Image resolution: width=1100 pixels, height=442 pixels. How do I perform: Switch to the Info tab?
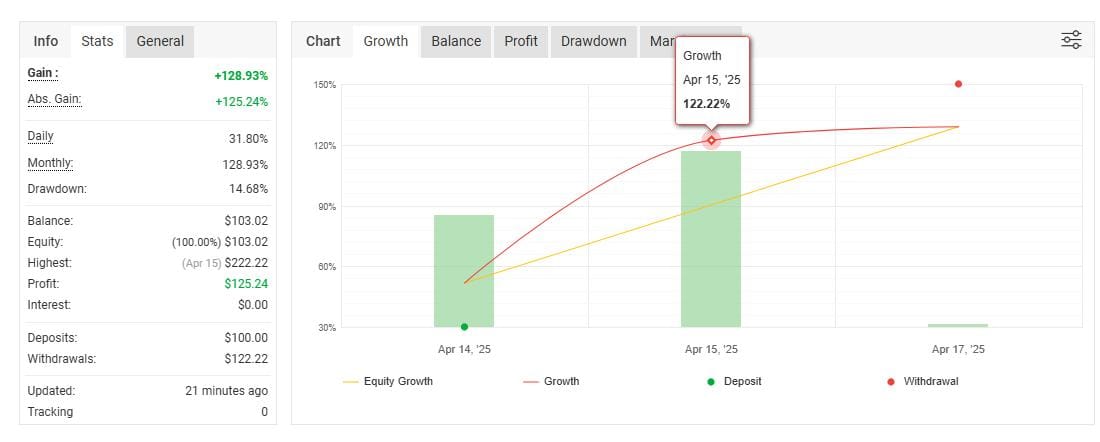(x=46, y=41)
